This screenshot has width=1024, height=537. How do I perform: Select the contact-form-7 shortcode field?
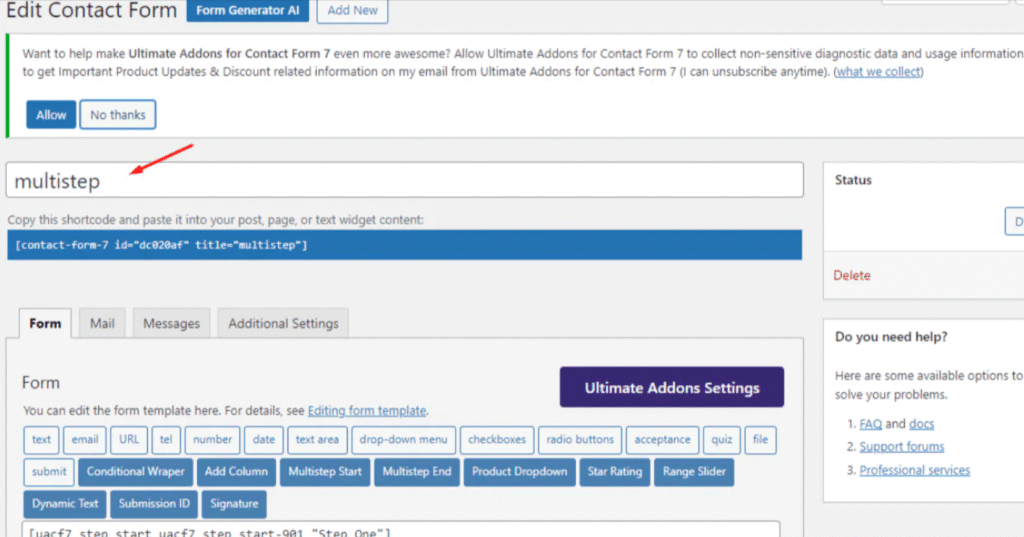pos(405,245)
